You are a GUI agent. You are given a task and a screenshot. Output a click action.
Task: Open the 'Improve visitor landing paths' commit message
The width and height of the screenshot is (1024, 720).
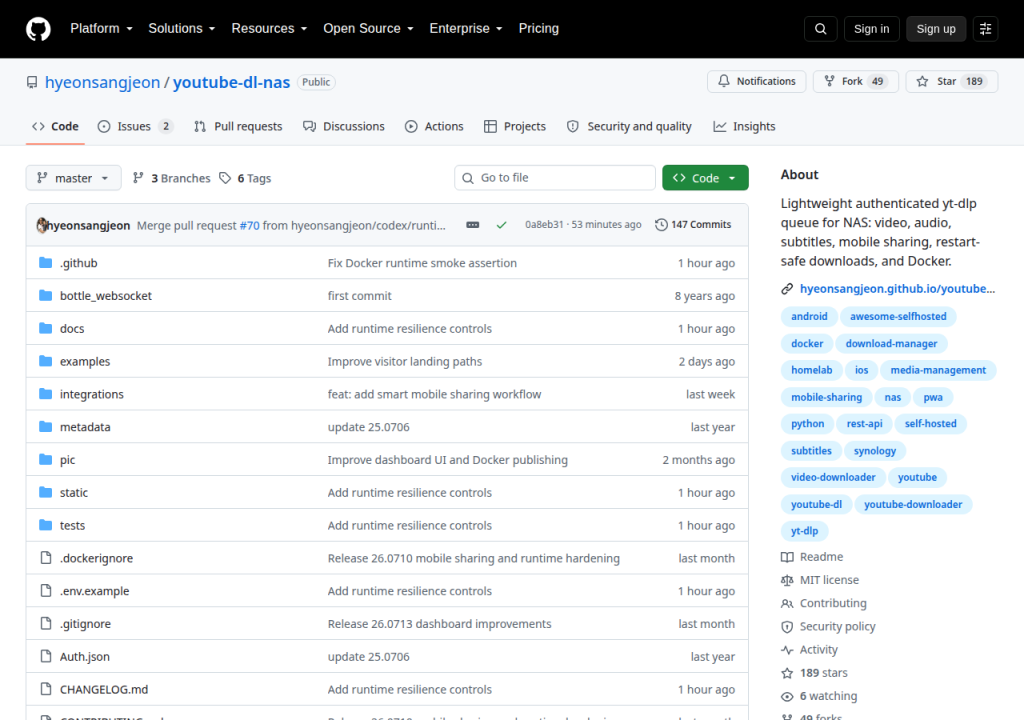405,361
